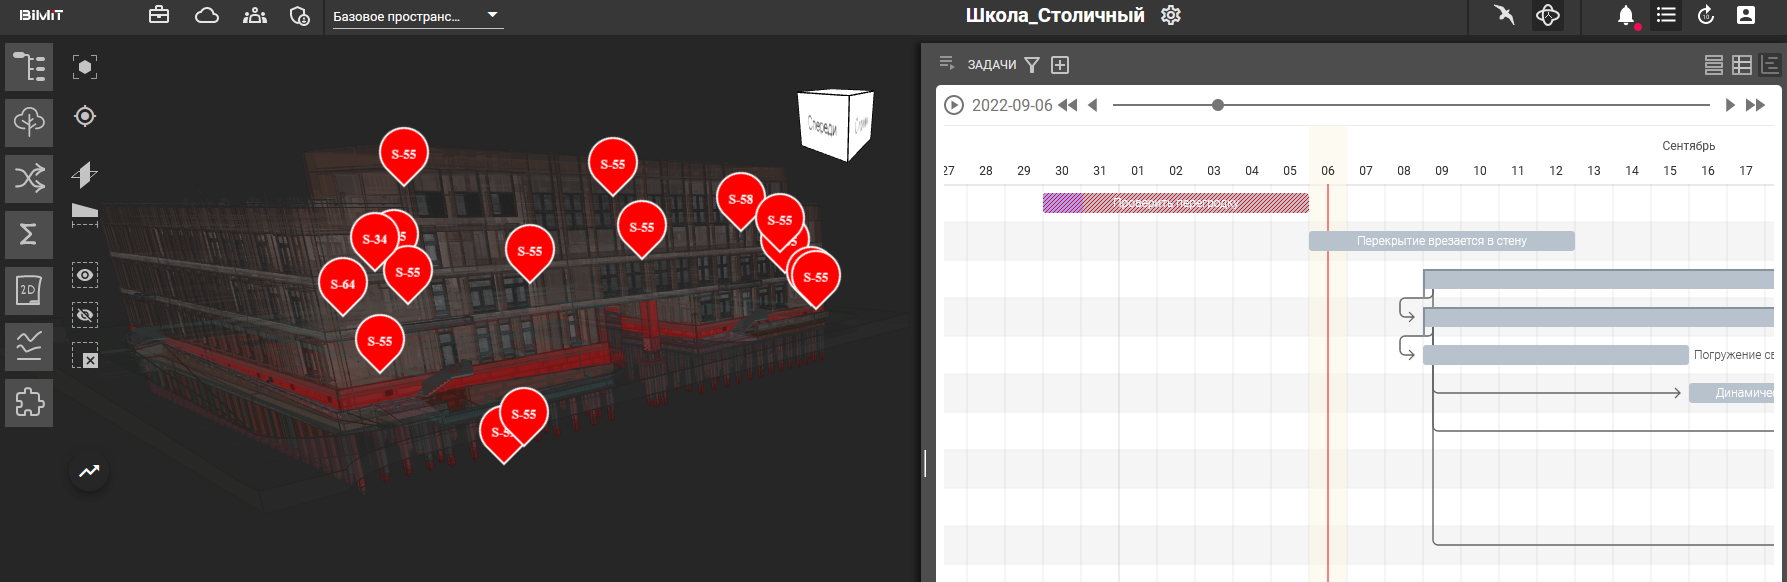This screenshot has width=1787, height=582.
Task: Toggle the Gantt chart view mode
Action: tap(1770, 65)
